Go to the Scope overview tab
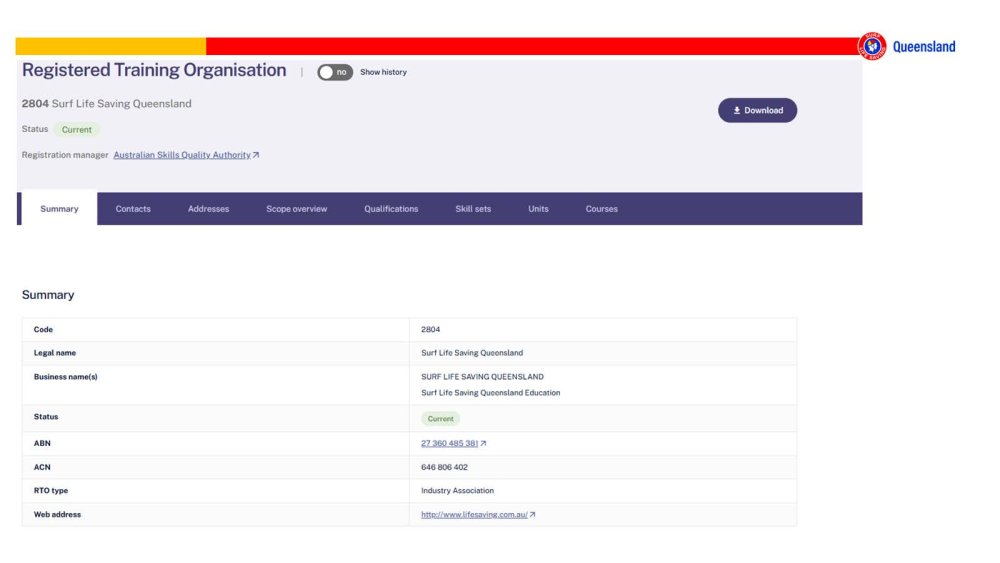The image size is (1000, 563). (297, 208)
